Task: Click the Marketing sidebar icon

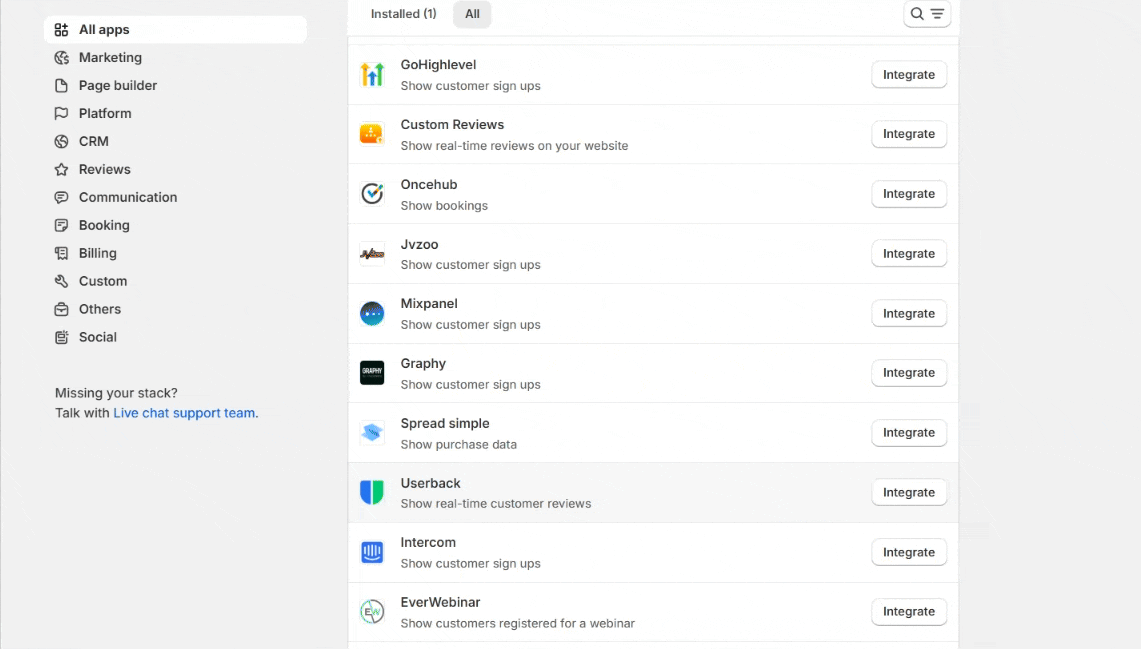Action: [61, 57]
